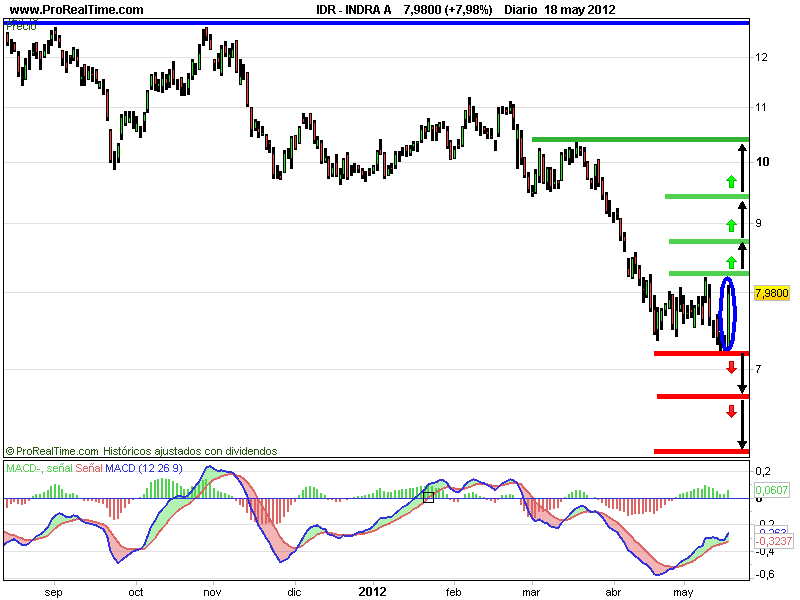Click the small square marker on MACD

(x=429, y=497)
